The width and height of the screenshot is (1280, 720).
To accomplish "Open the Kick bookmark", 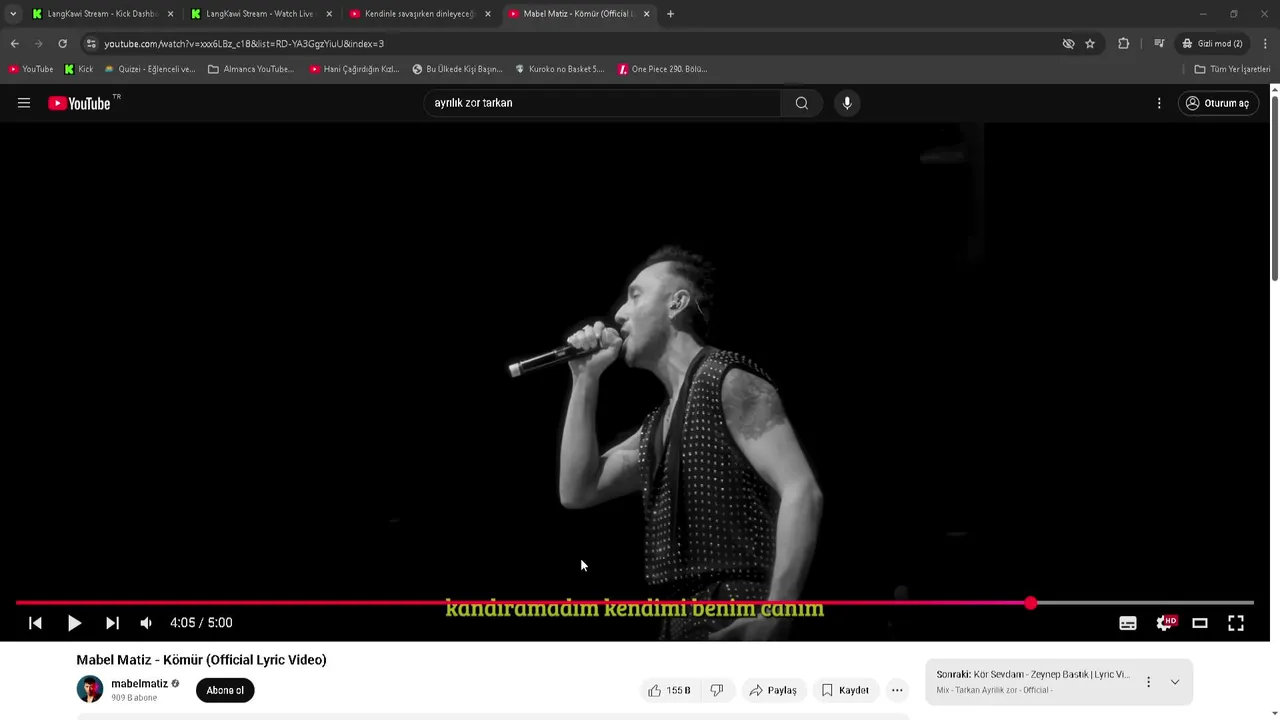I will coord(79,69).
